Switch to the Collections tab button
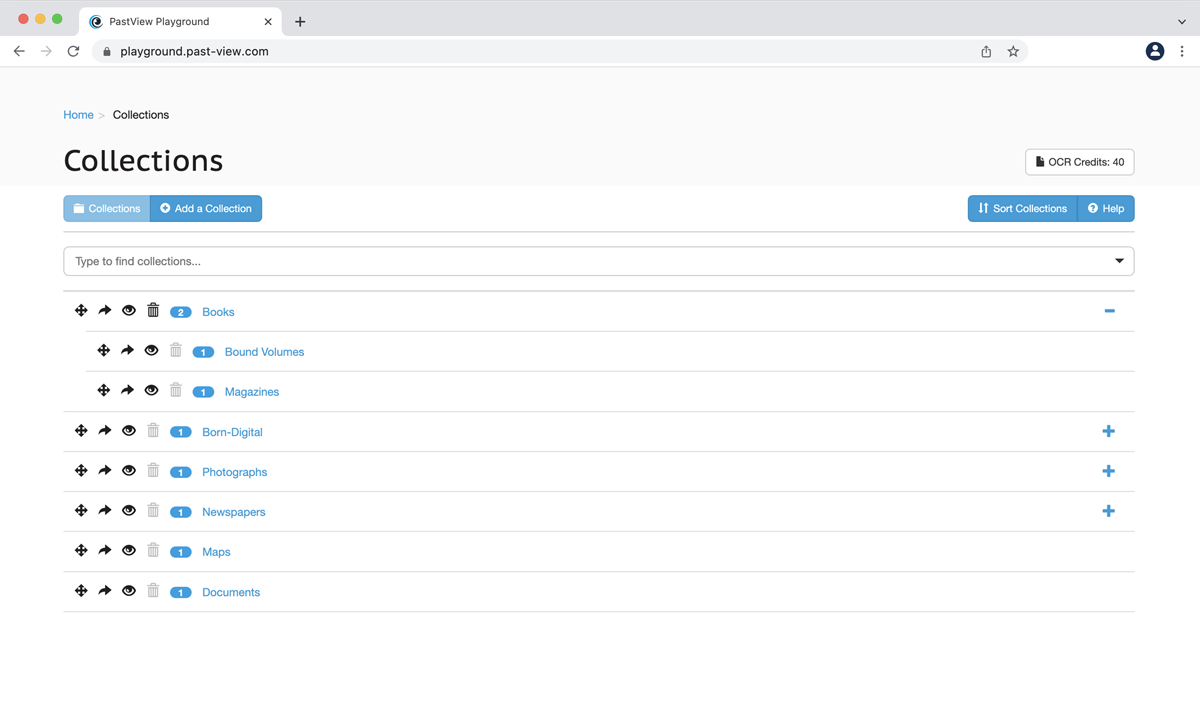Viewport: 1200px width, 716px height. [x=107, y=208]
